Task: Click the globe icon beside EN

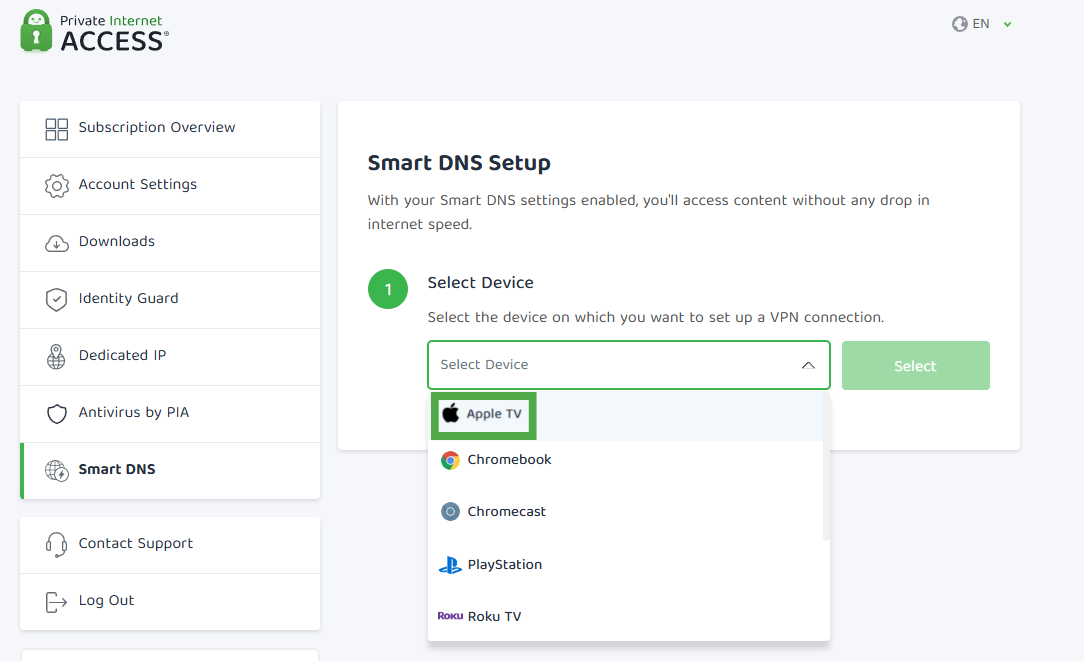Action: tap(960, 24)
